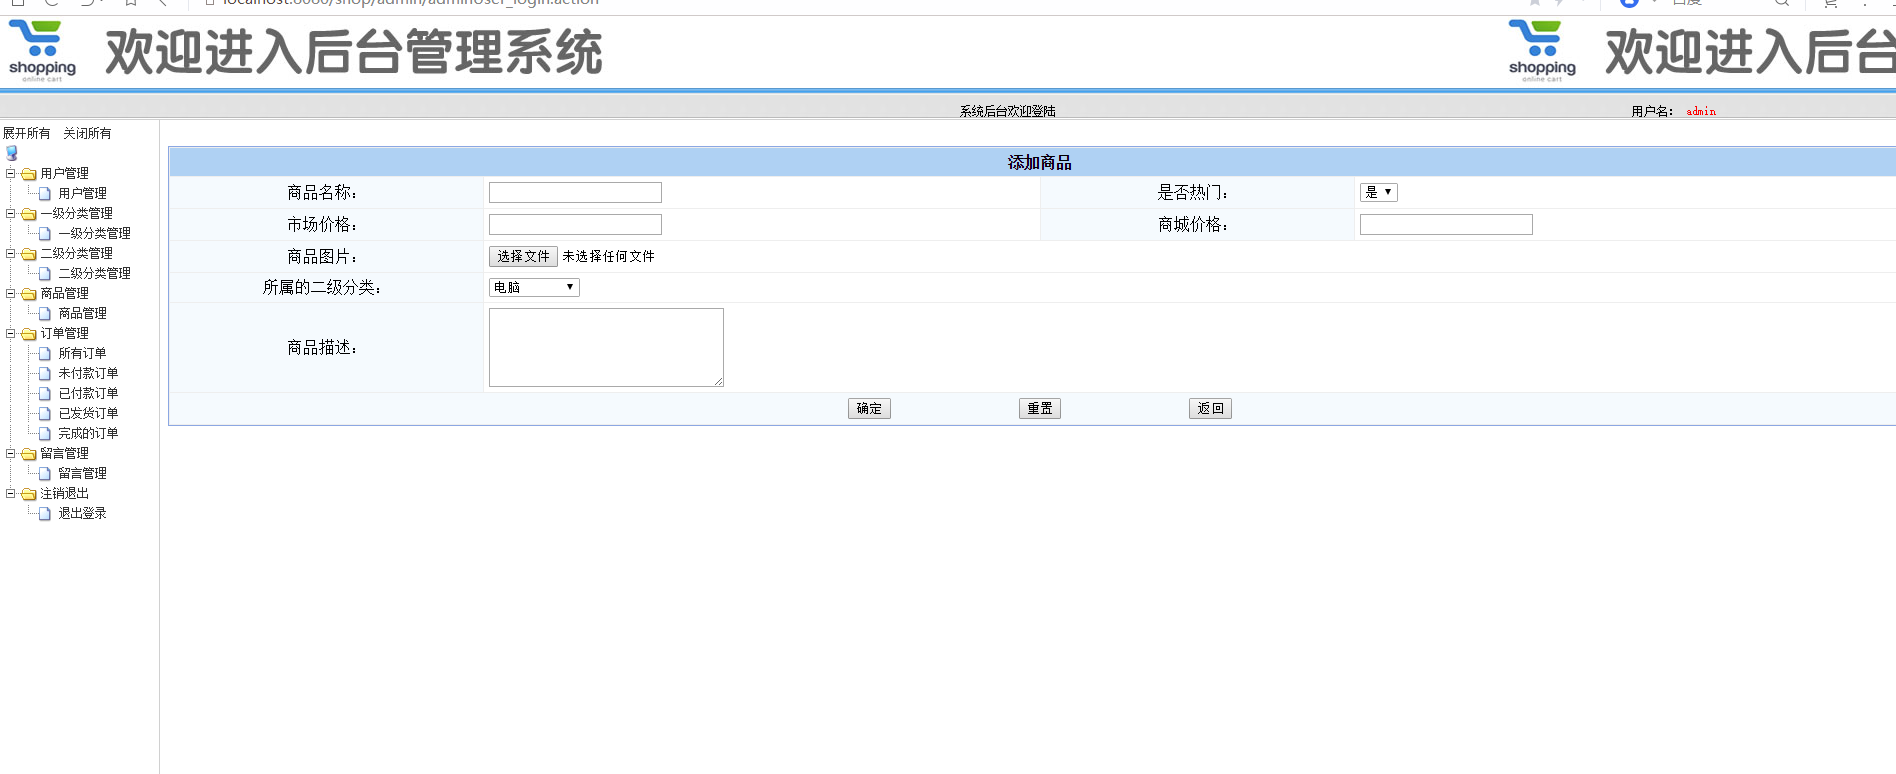Viewport: 1896px width, 774px height.
Task: Click the 确定 submit button
Action: (869, 408)
